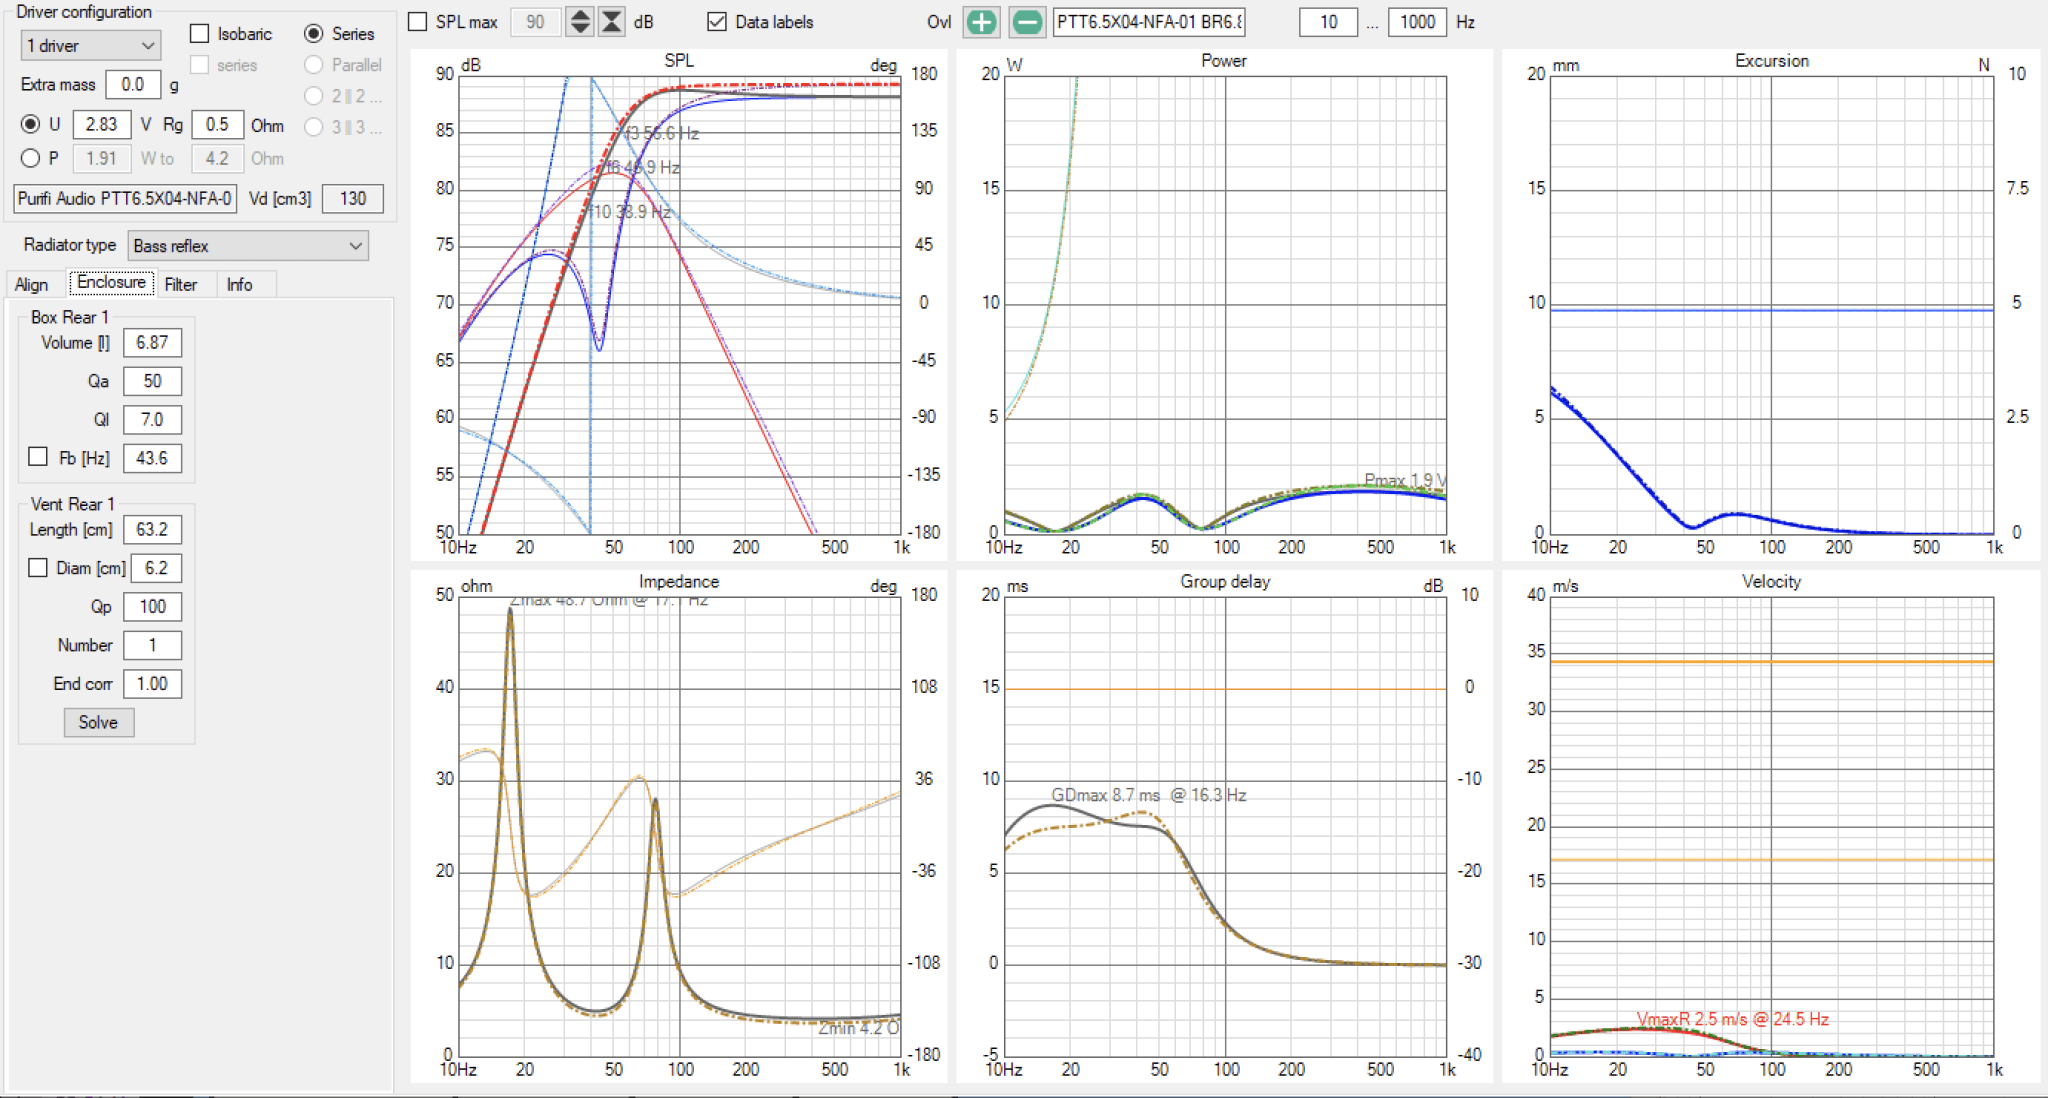This screenshot has height=1098, width=2048.
Task: Click the SPL max value 90 field
Action: tap(536, 22)
